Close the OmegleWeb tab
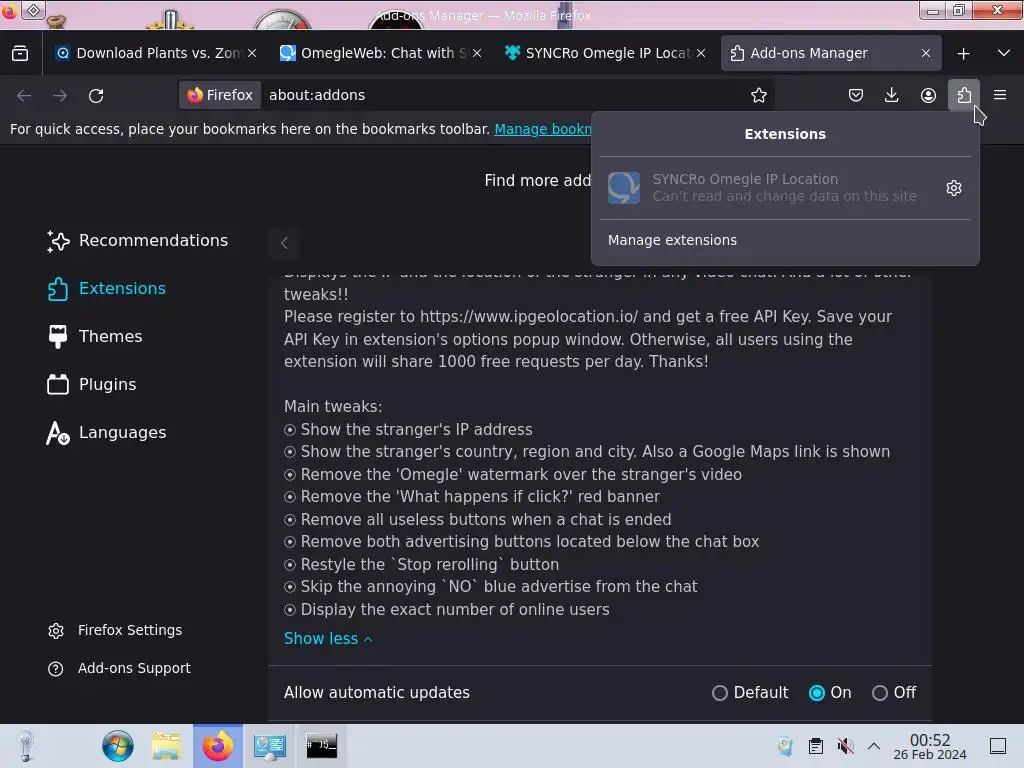This screenshot has width=1024, height=768. [x=477, y=54]
